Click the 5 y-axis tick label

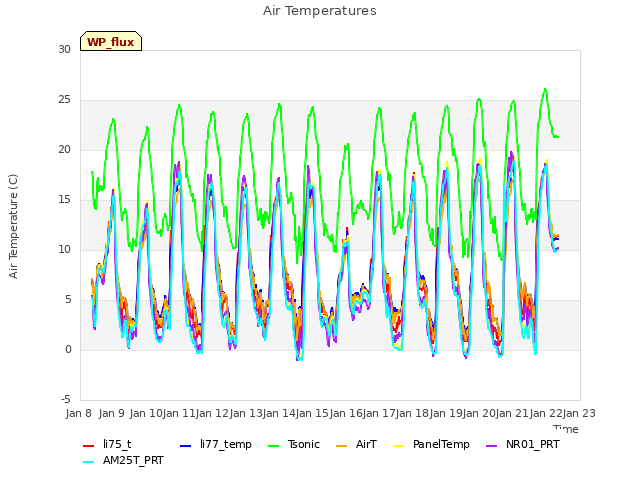tap(68, 300)
